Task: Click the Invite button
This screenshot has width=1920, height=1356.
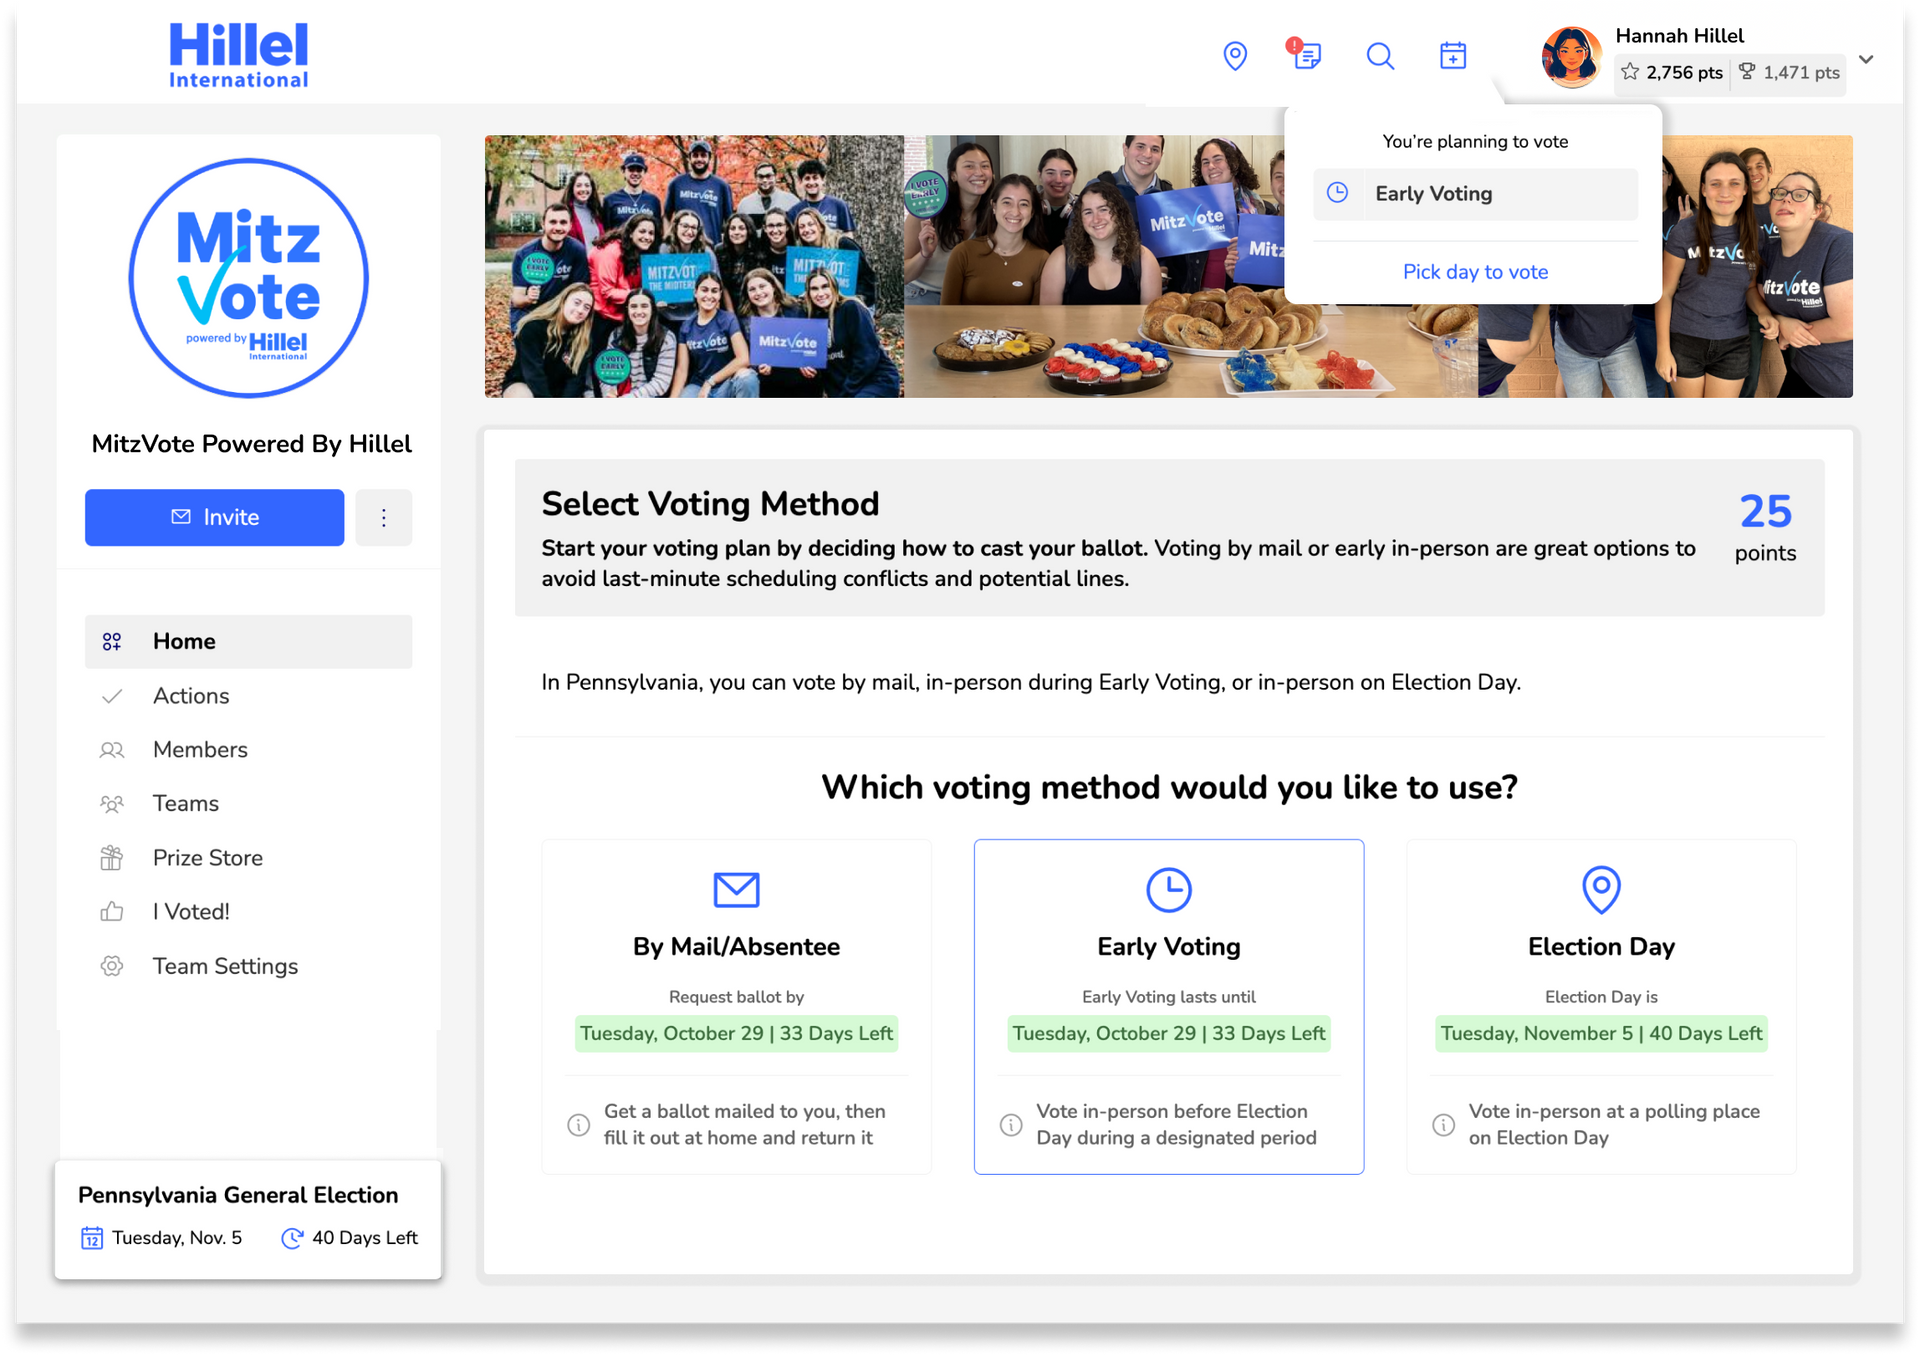Action: [214, 517]
